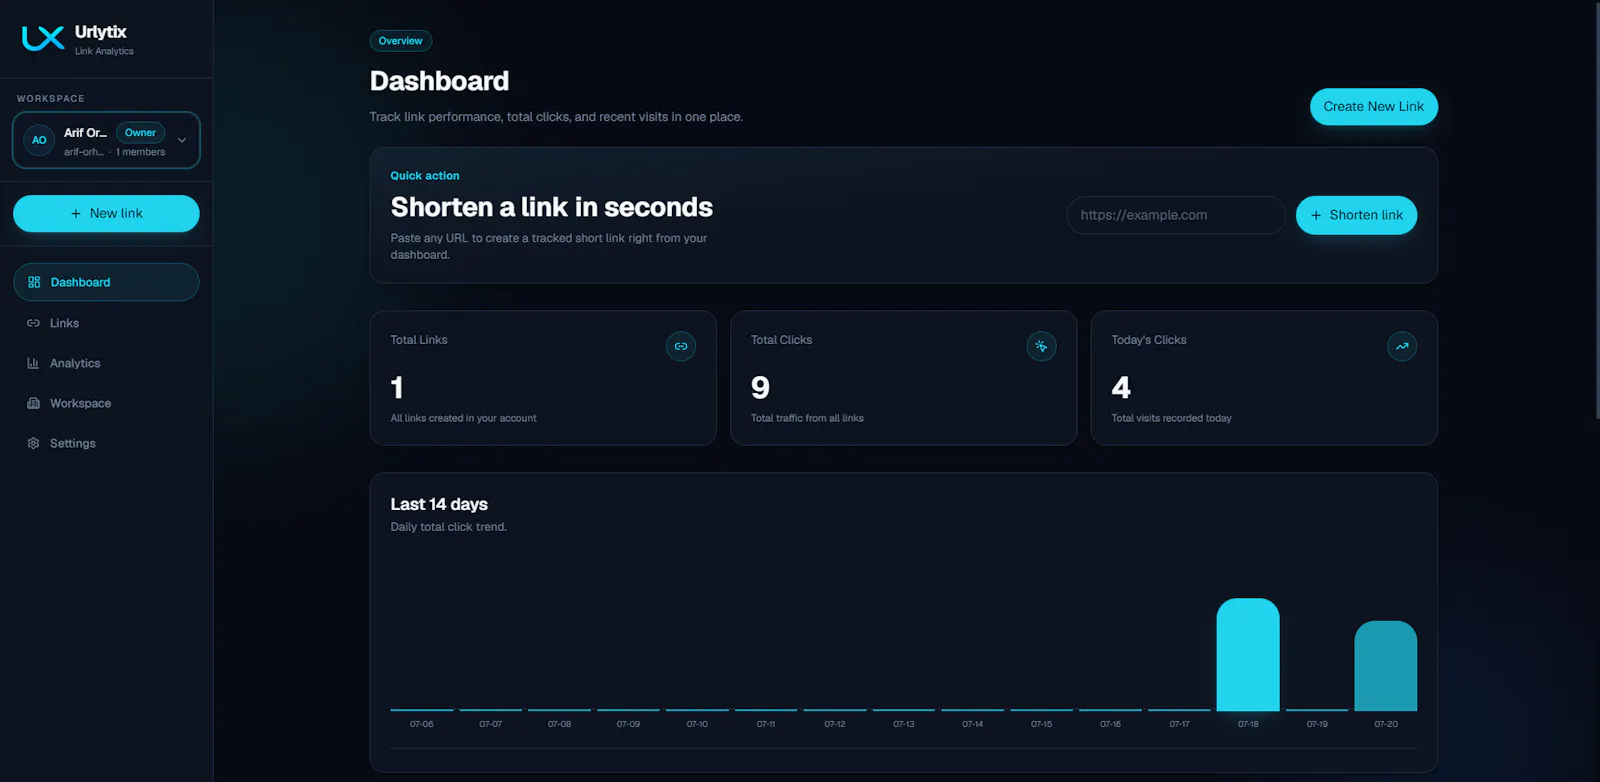1600x782 pixels.
Task: Click the trend arrow icon on Today's Clicks card
Action: [x=1402, y=346]
